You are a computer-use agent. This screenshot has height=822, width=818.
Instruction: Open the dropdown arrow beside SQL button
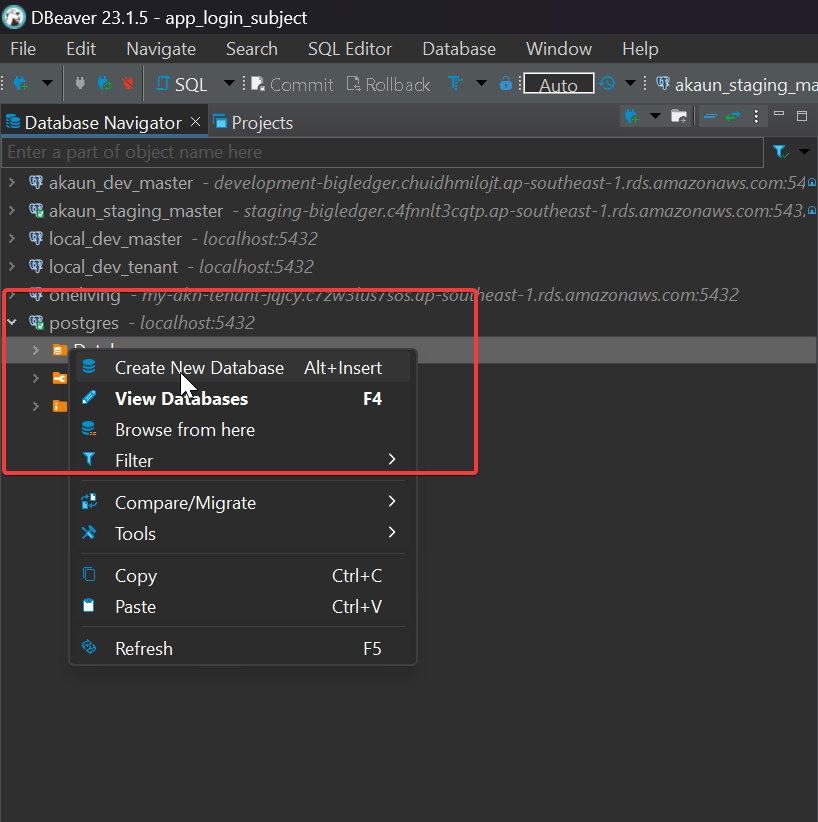(x=229, y=83)
